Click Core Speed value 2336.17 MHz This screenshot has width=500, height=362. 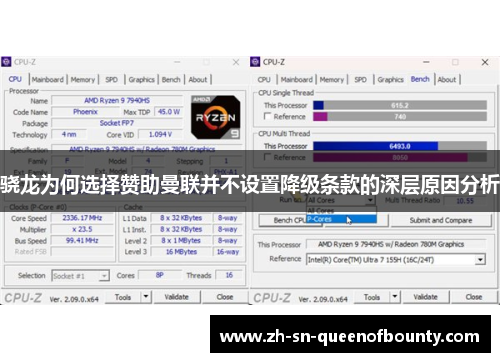coord(82,218)
